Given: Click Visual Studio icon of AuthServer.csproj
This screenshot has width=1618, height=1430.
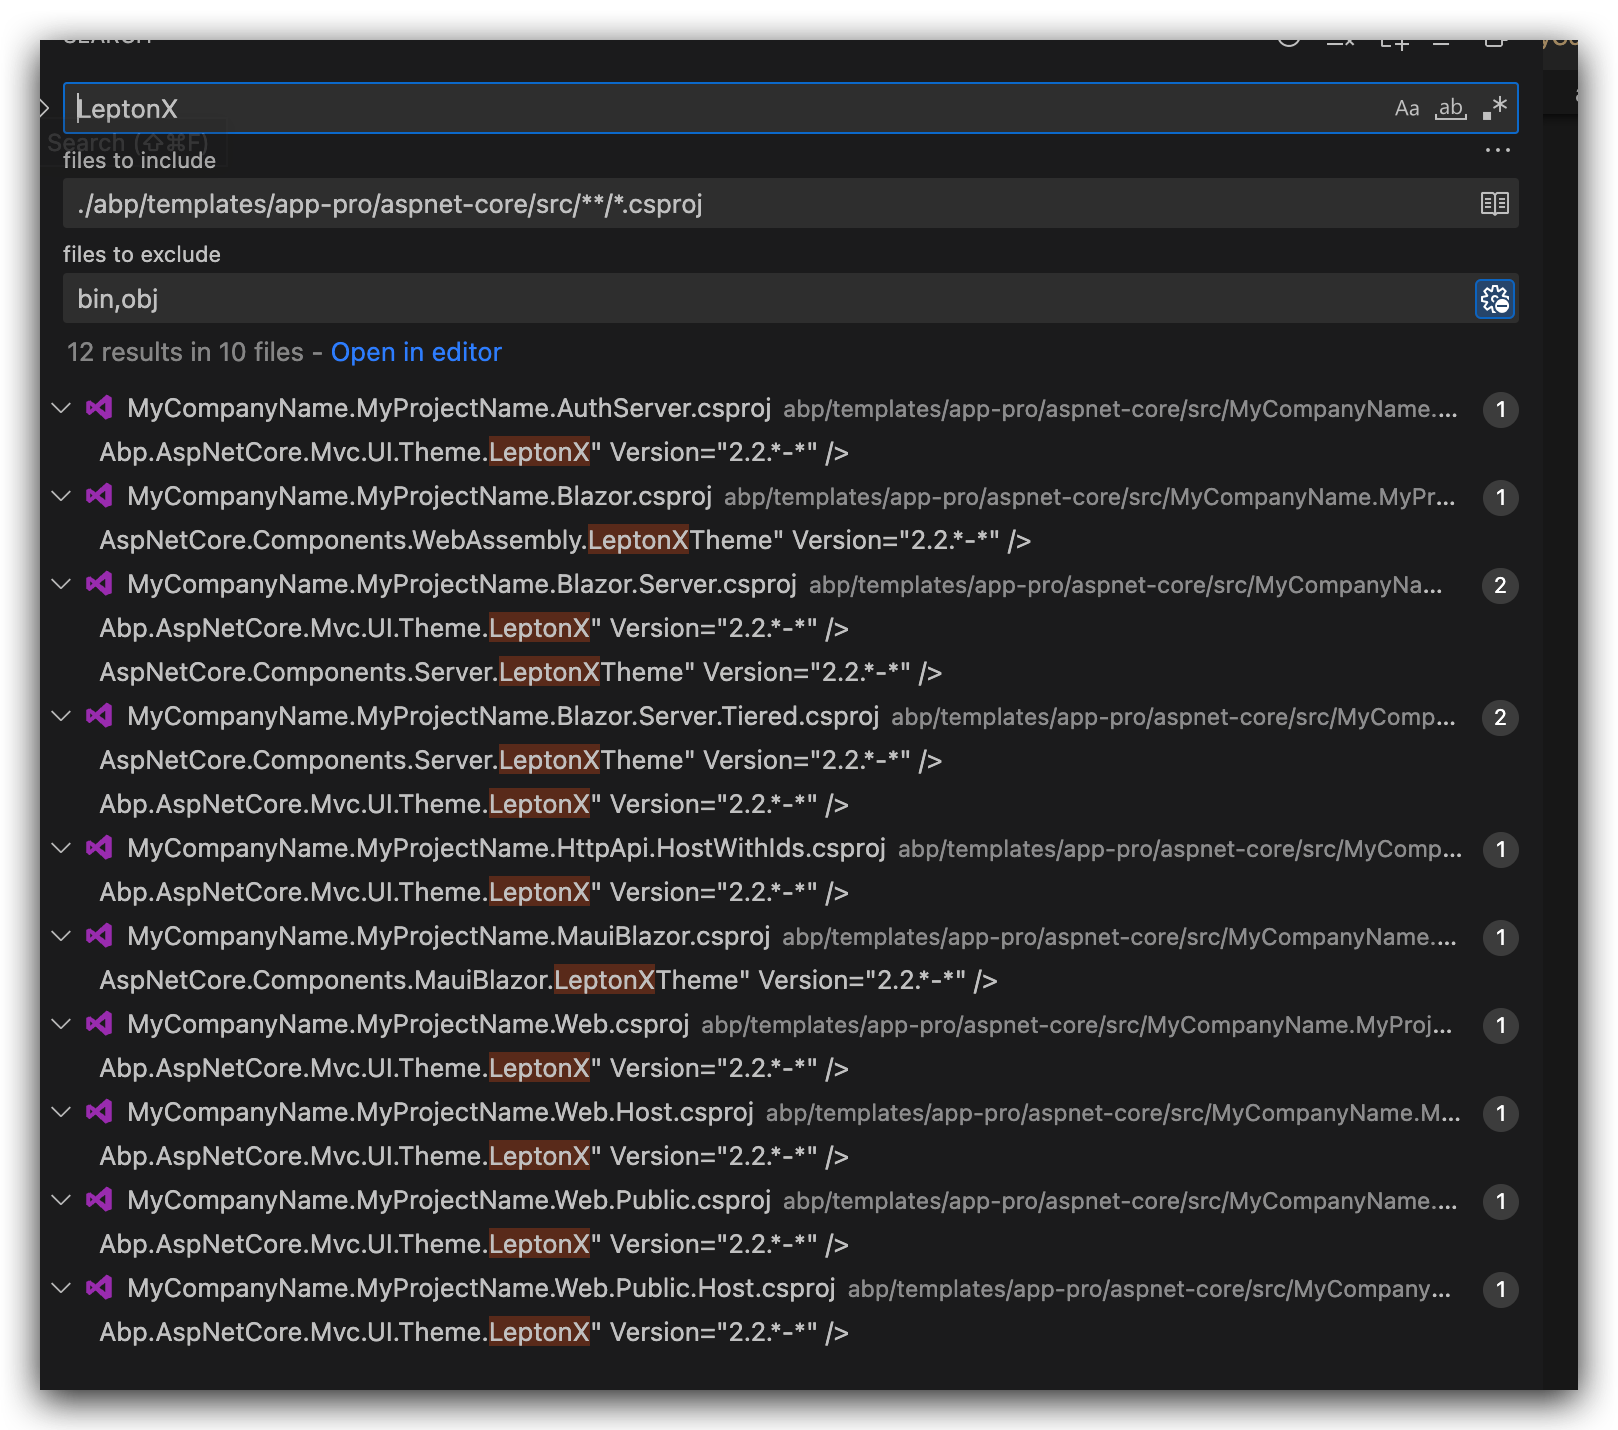Looking at the screenshot, I should [99, 408].
